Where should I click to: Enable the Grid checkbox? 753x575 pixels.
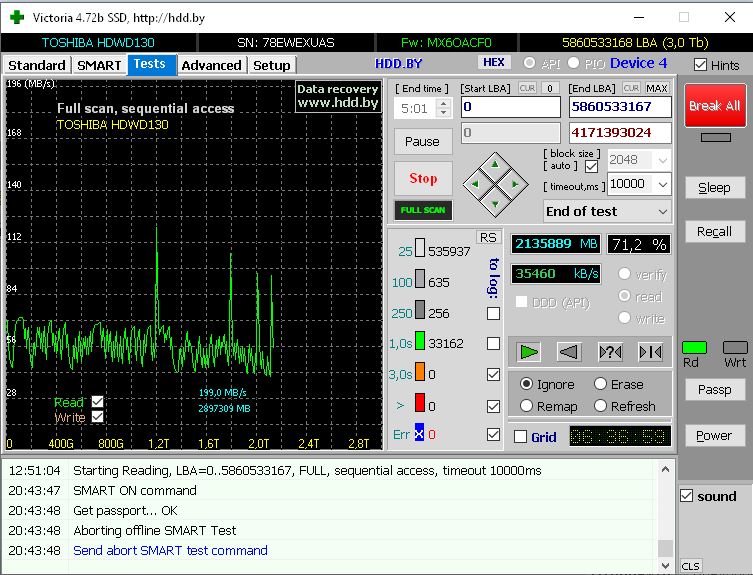pos(521,436)
